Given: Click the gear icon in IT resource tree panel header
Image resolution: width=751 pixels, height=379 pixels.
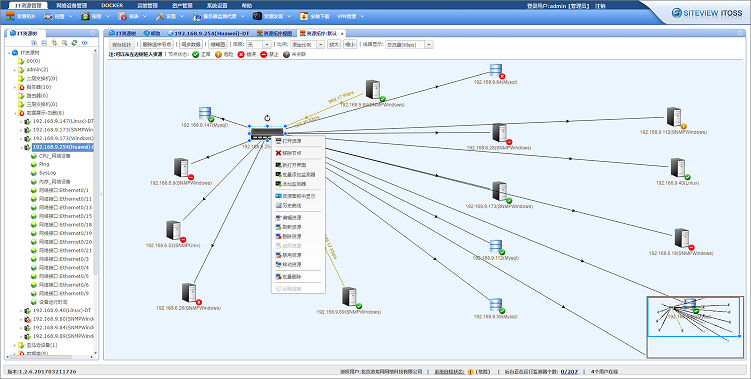Looking at the screenshot, I should [x=93, y=33].
